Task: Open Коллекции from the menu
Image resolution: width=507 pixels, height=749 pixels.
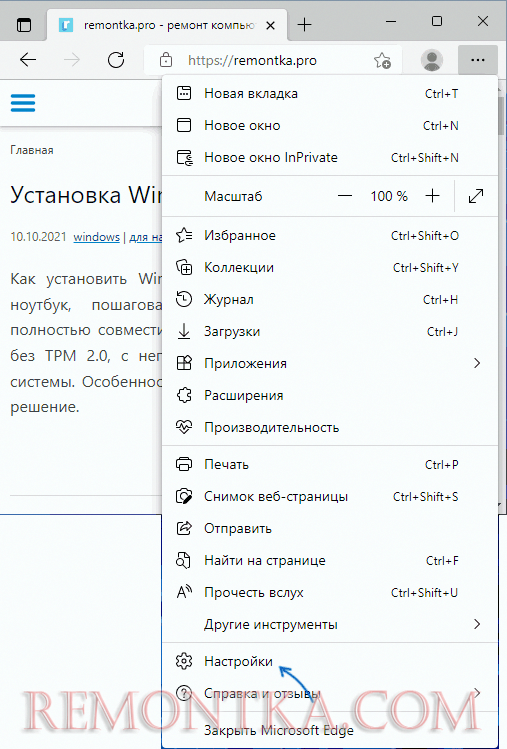Action: (x=330, y=268)
